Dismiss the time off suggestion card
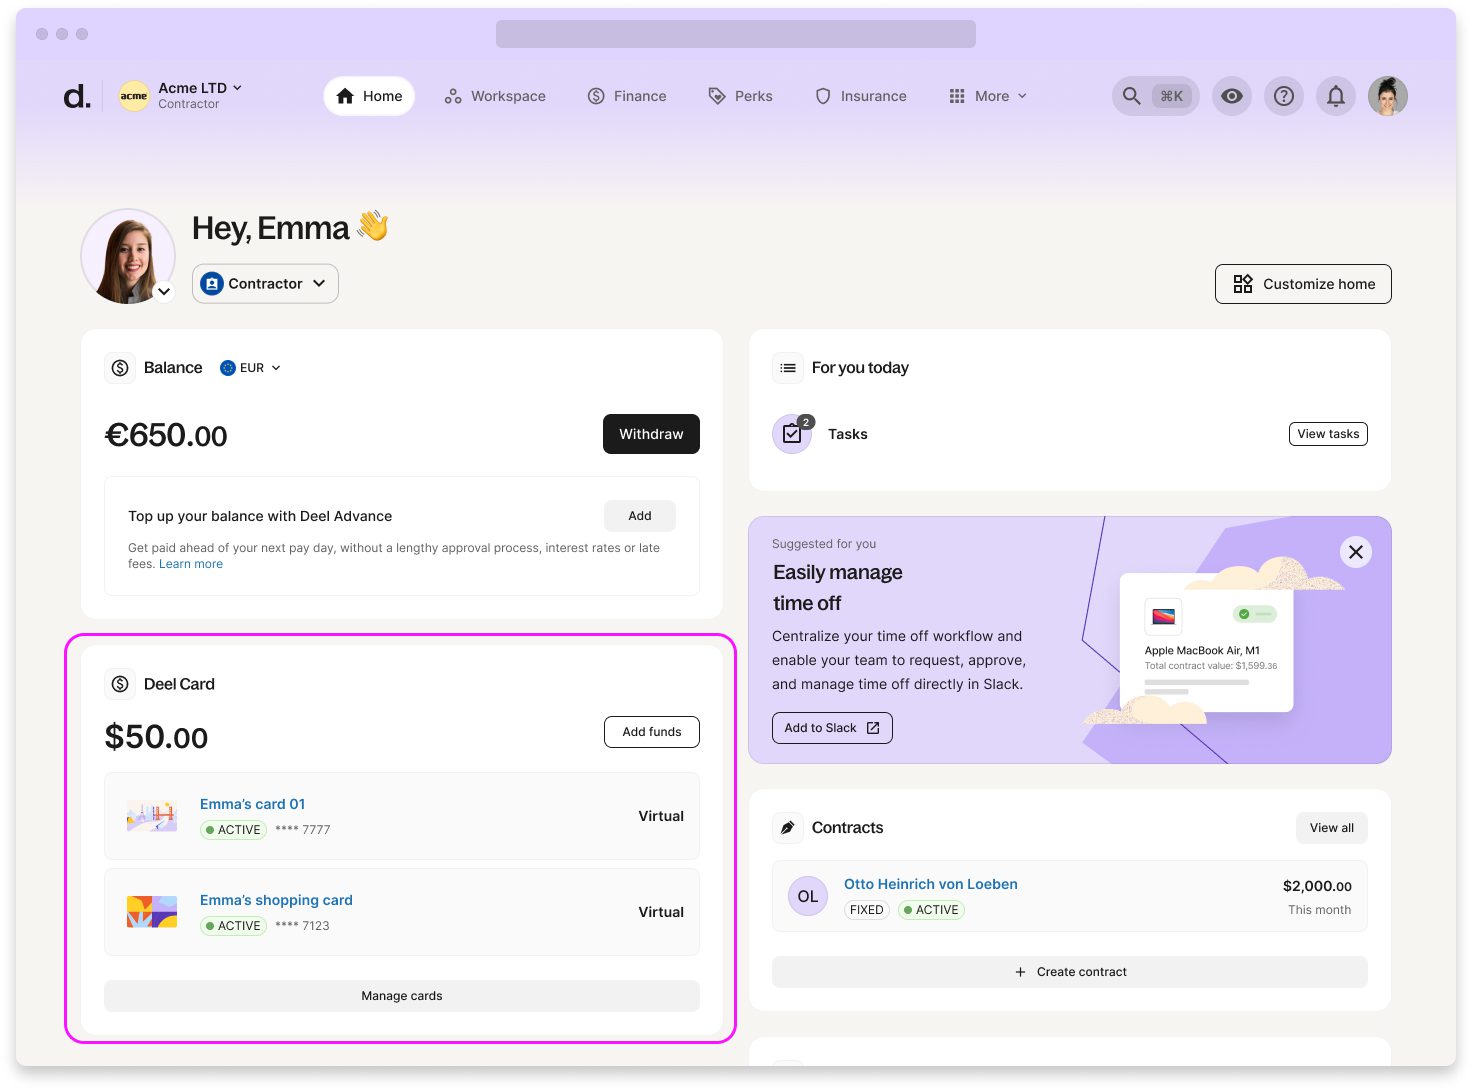The width and height of the screenshot is (1472, 1090). [1356, 552]
